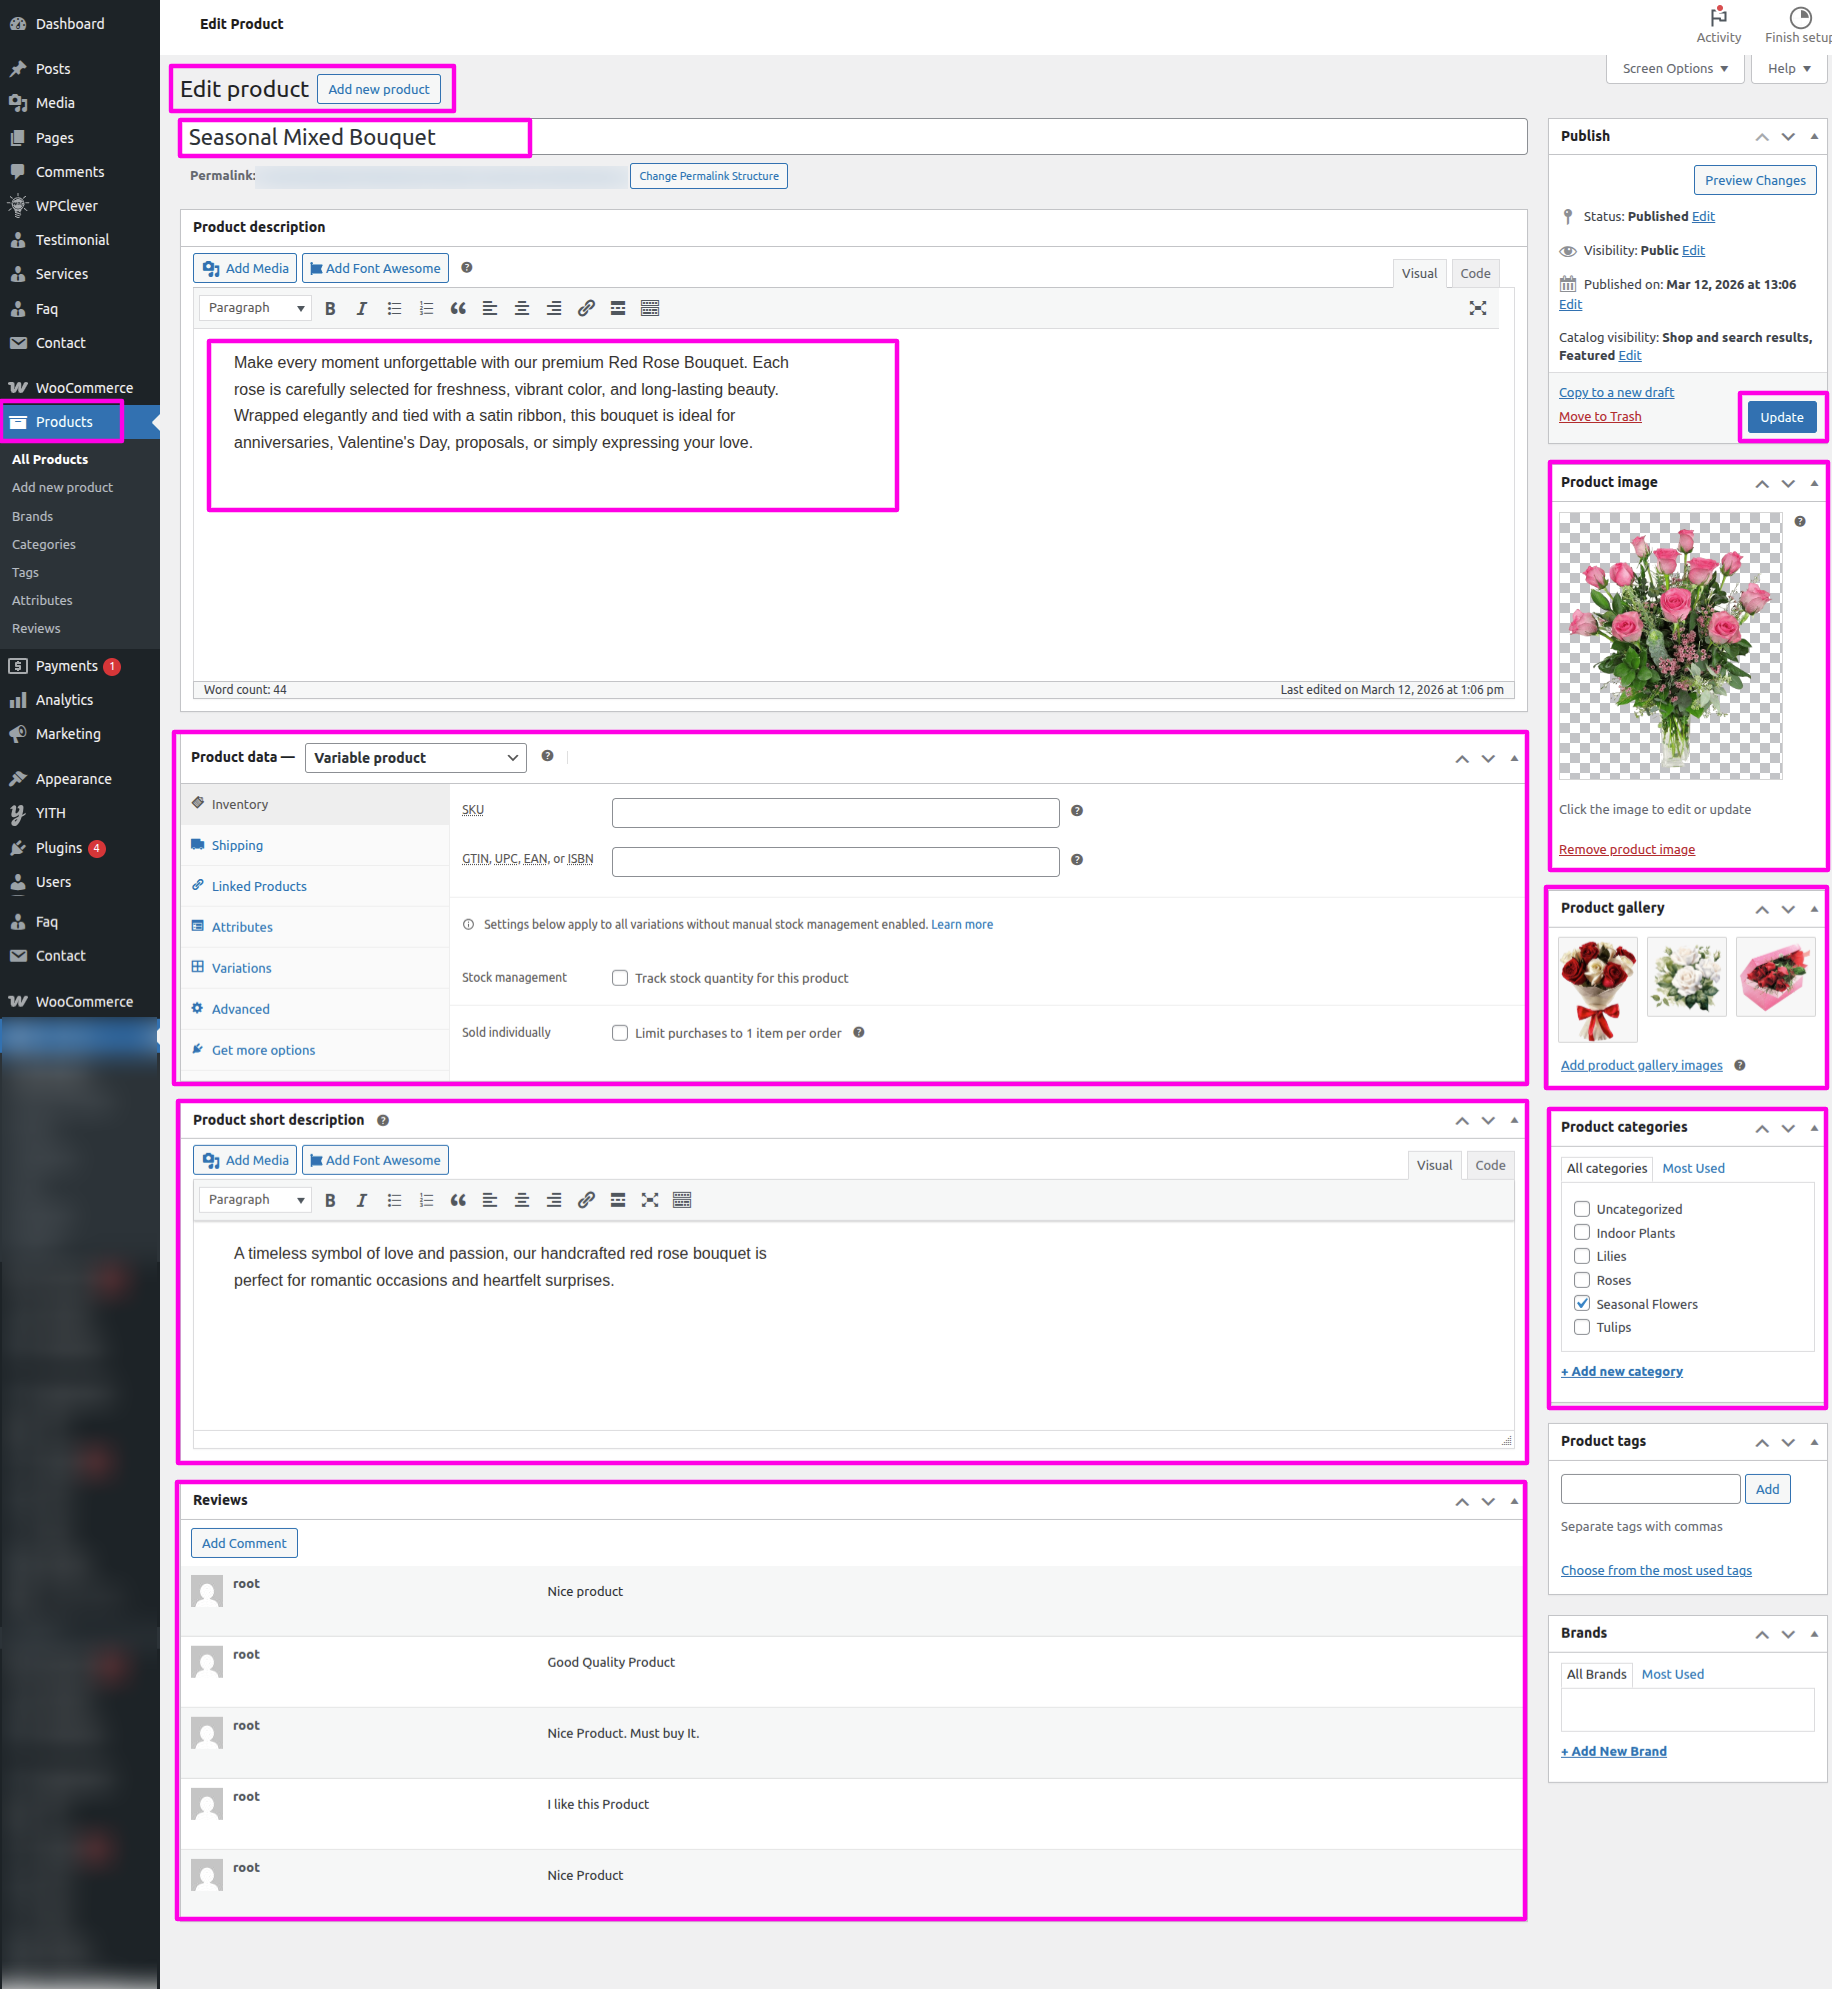Click the Move to Trash link
This screenshot has width=1832, height=1989.
tap(1600, 417)
